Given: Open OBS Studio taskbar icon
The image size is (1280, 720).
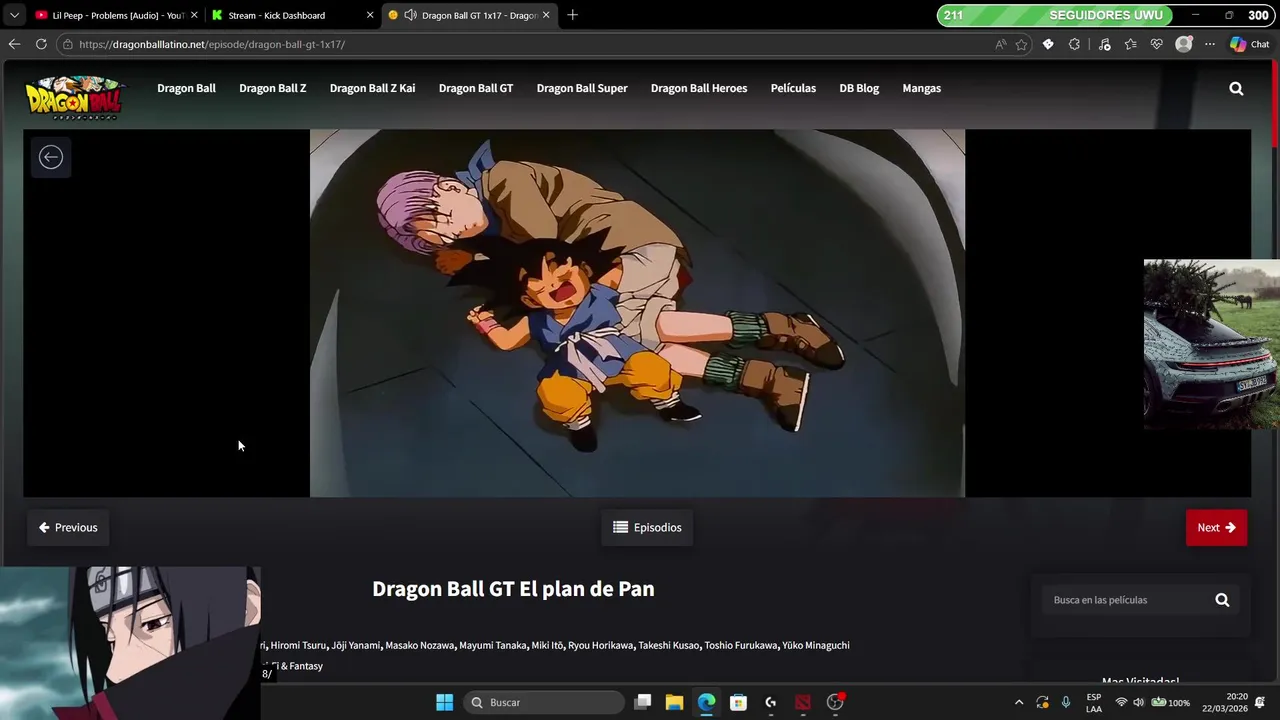Looking at the screenshot, I should pyautogui.click(x=835, y=702).
